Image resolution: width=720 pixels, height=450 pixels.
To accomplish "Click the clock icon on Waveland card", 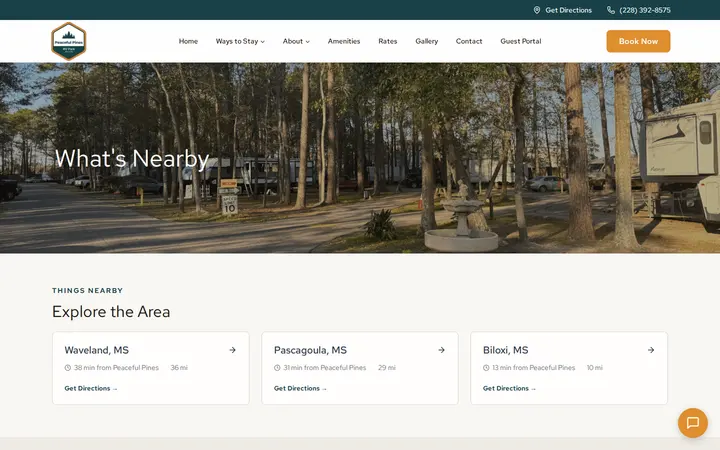I will (x=68, y=368).
